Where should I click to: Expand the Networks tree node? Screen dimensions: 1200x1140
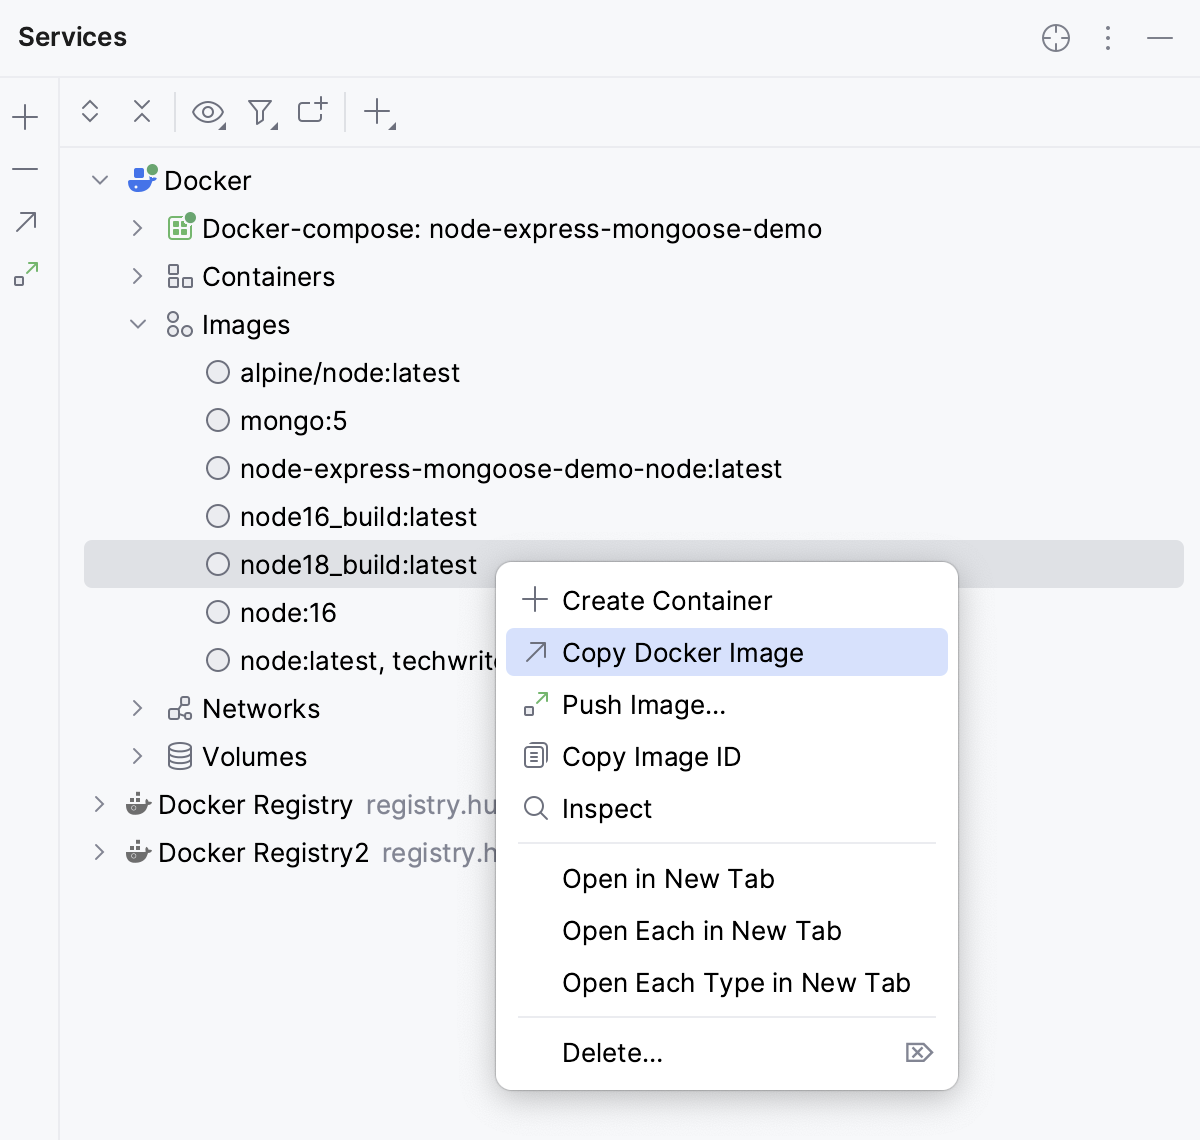(x=136, y=708)
